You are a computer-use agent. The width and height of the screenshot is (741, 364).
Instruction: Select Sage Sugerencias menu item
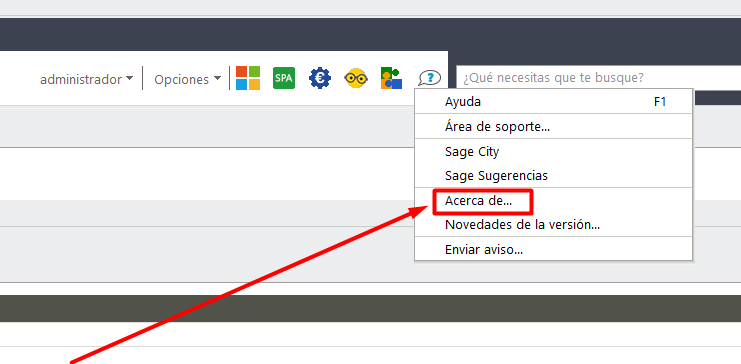(553, 175)
